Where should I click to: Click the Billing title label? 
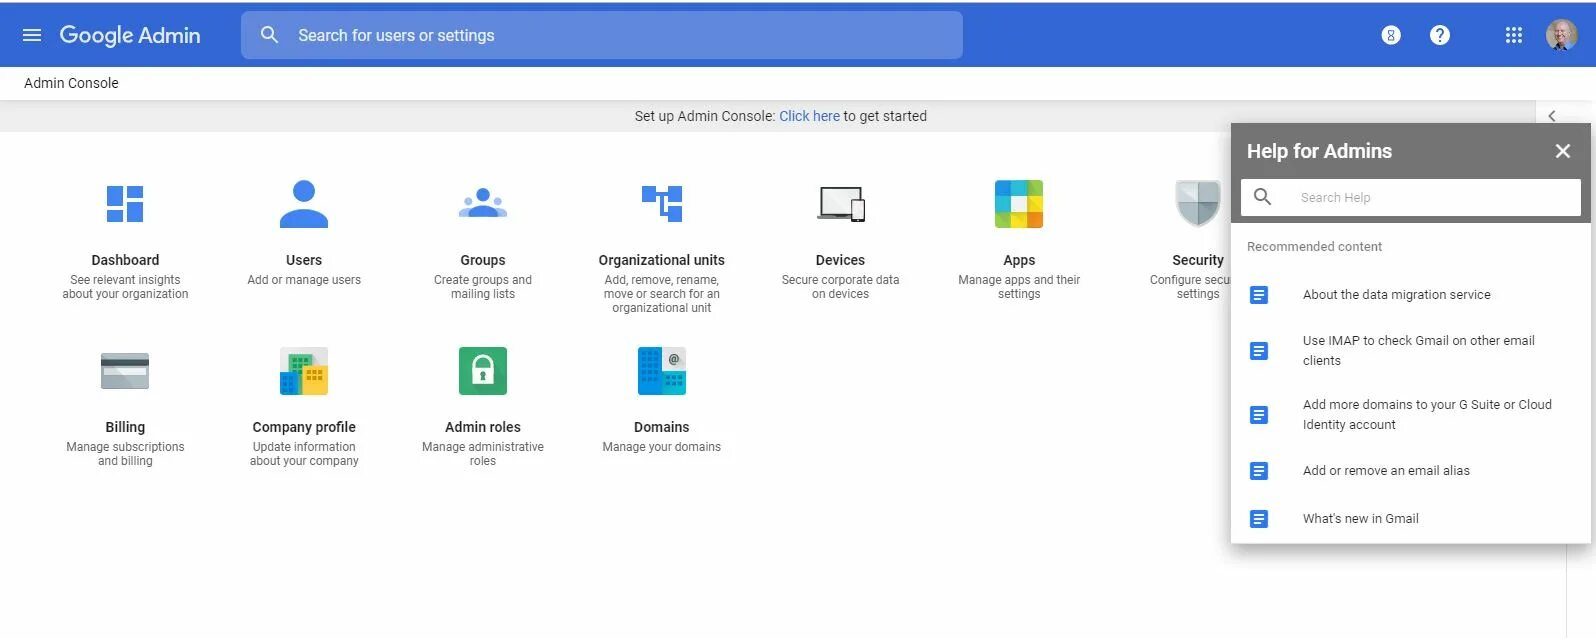click(125, 427)
